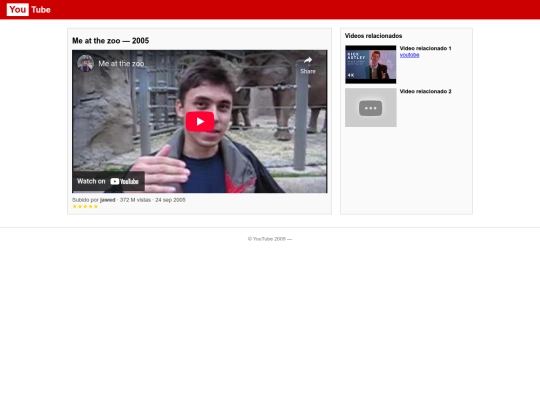Click the Watch on YouTube button
The width and height of the screenshot is (540, 405).
(x=108, y=181)
